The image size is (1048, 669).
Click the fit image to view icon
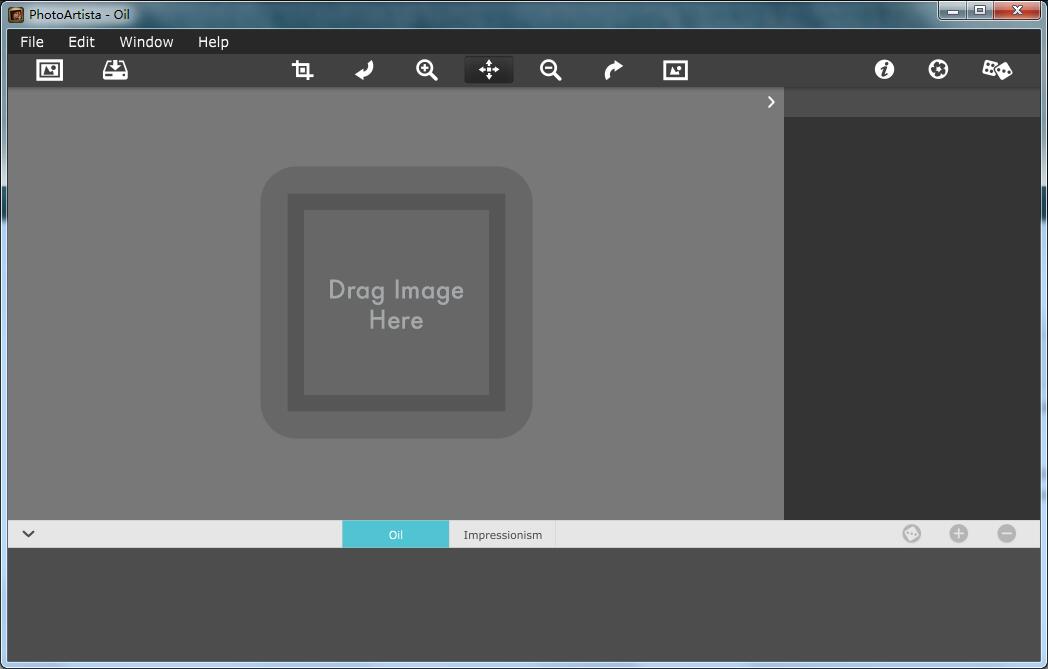[x=675, y=70]
